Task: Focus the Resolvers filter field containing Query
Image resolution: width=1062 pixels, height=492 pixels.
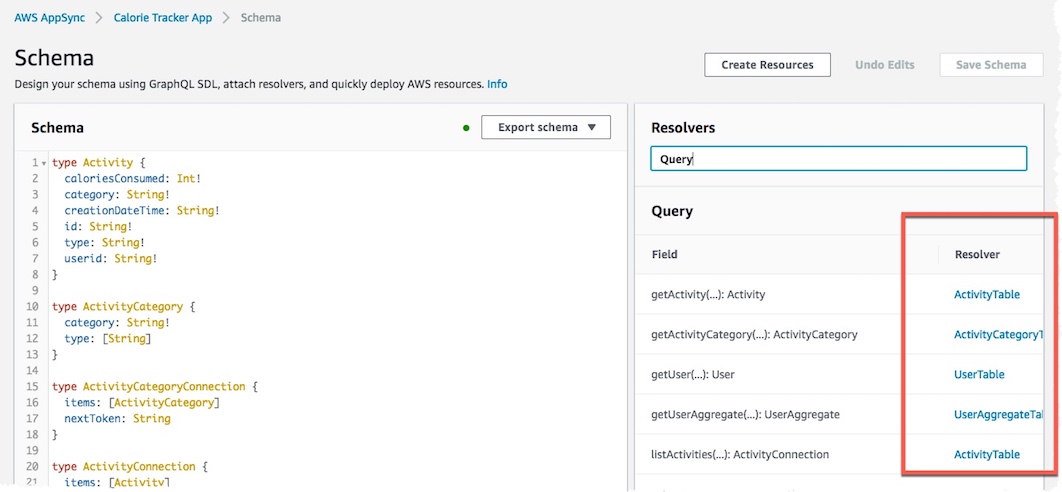Action: click(x=838, y=159)
